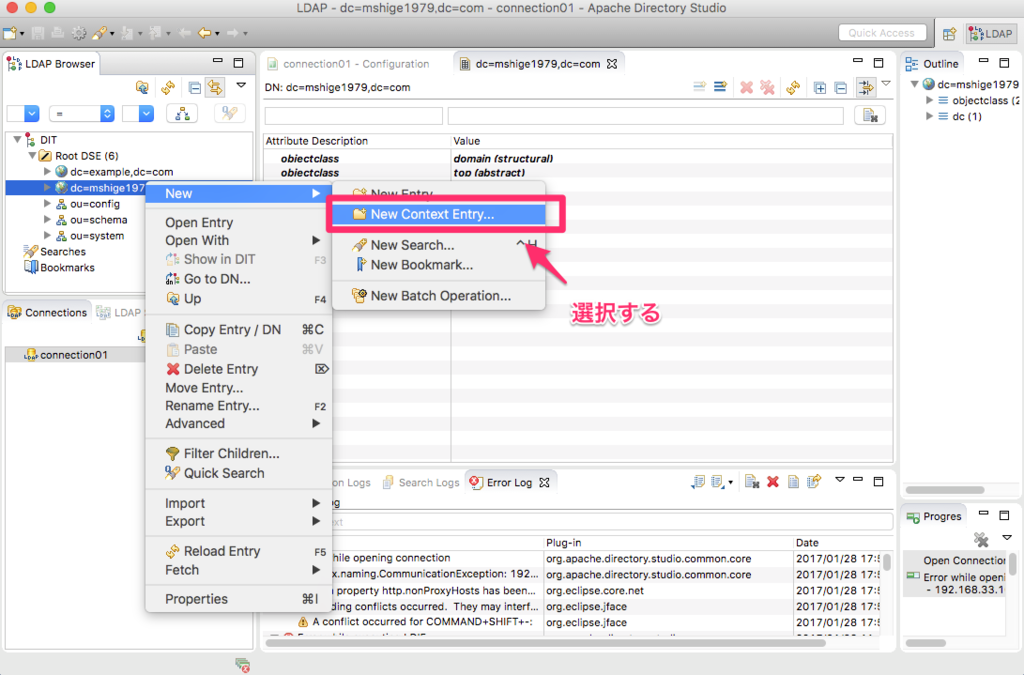Expand ou=config tree node
1024x675 pixels.
[x=47, y=204]
